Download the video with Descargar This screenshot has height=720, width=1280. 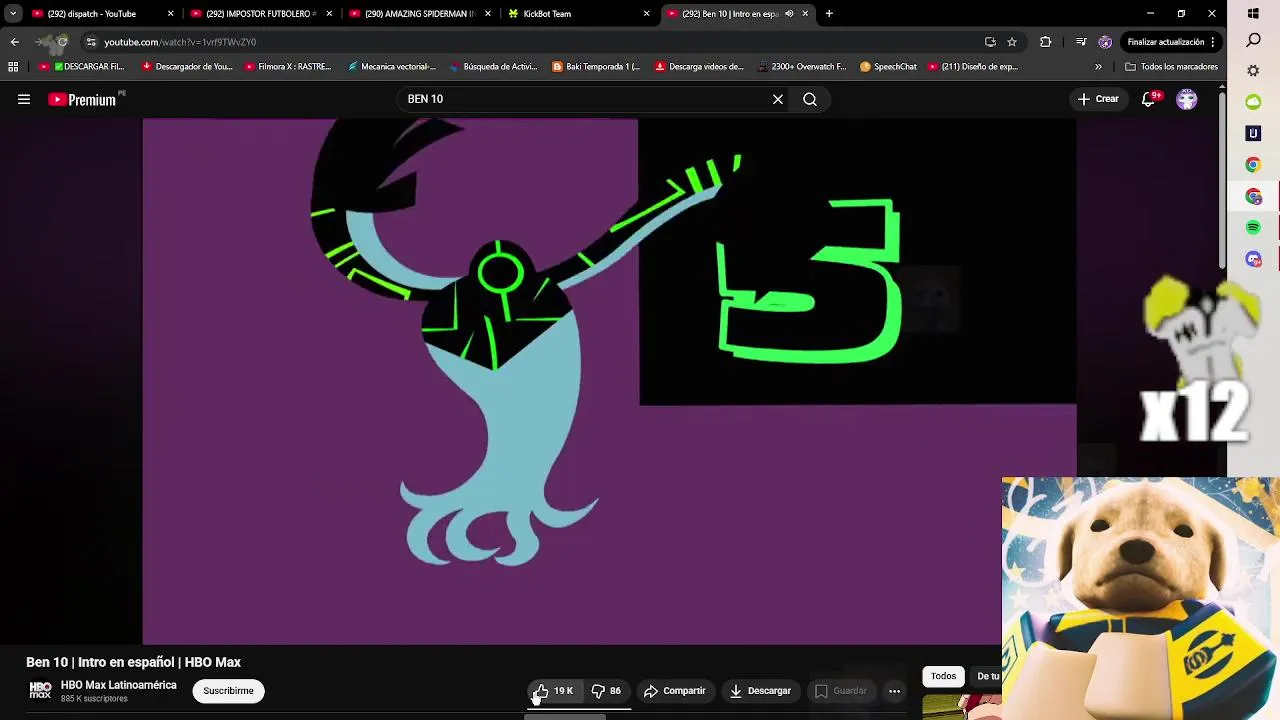[760, 691]
